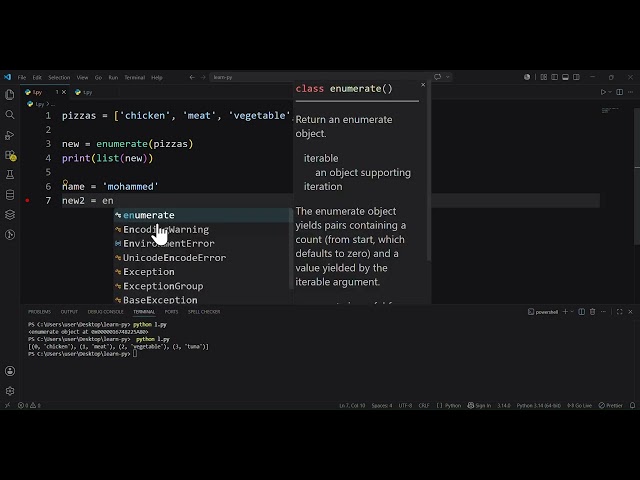The height and width of the screenshot is (480, 640).
Task: Open the Copilot chat icon
Action: [x=438, y=77]
